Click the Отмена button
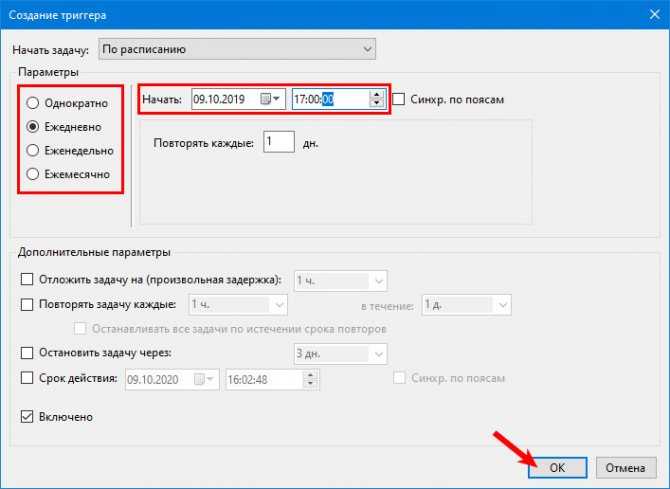This screenshot has width=670, height=489. (626, 468)
